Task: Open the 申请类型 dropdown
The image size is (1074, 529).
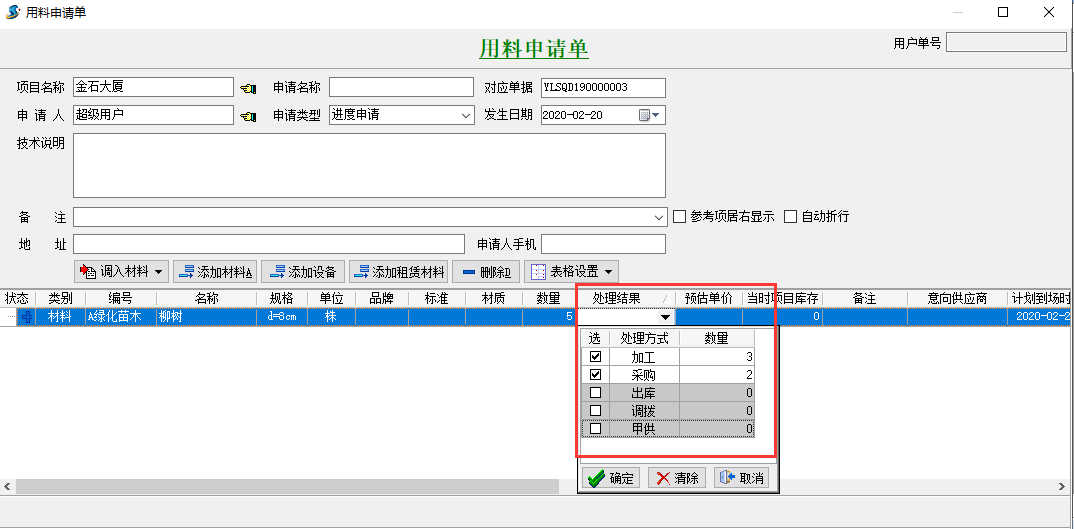Action: 466,115
